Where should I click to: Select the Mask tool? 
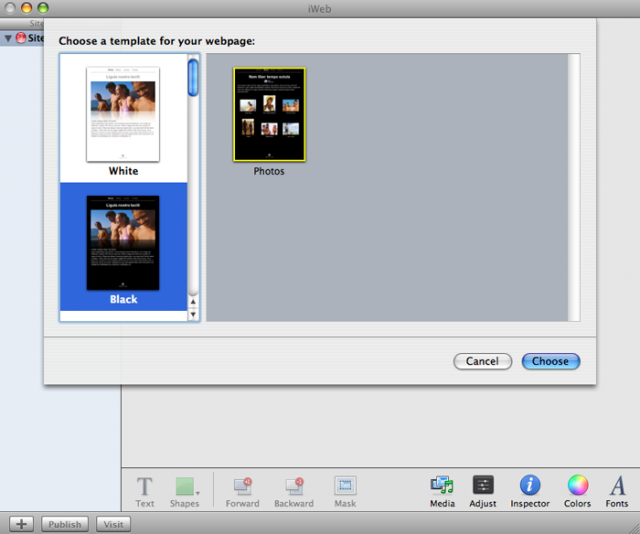(345, 492)
